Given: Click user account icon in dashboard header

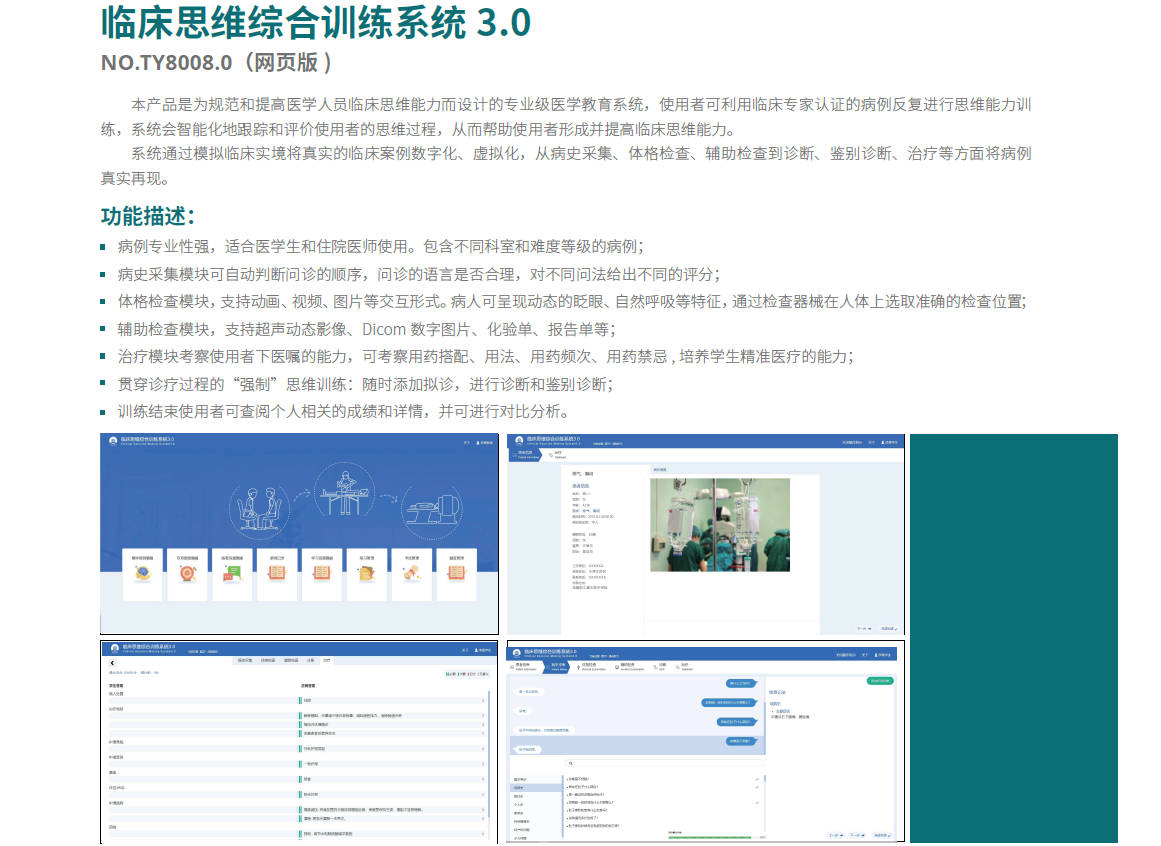Looking at the screenshot, I should (476, 442).
